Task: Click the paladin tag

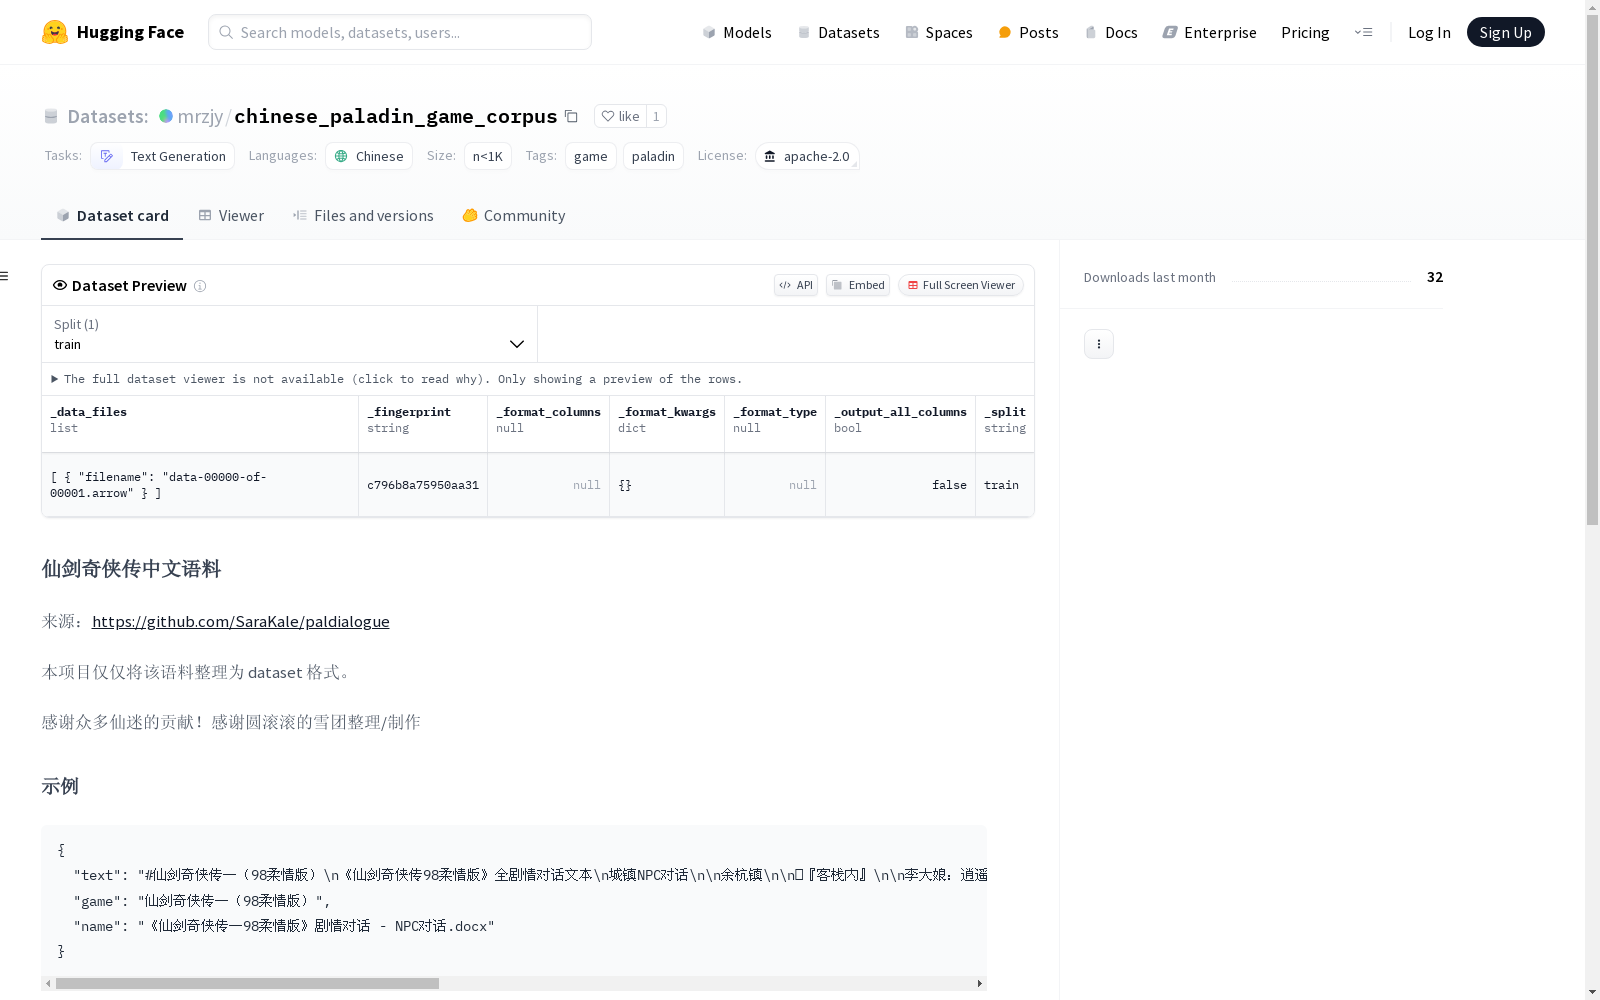Action: pos(653,156)
